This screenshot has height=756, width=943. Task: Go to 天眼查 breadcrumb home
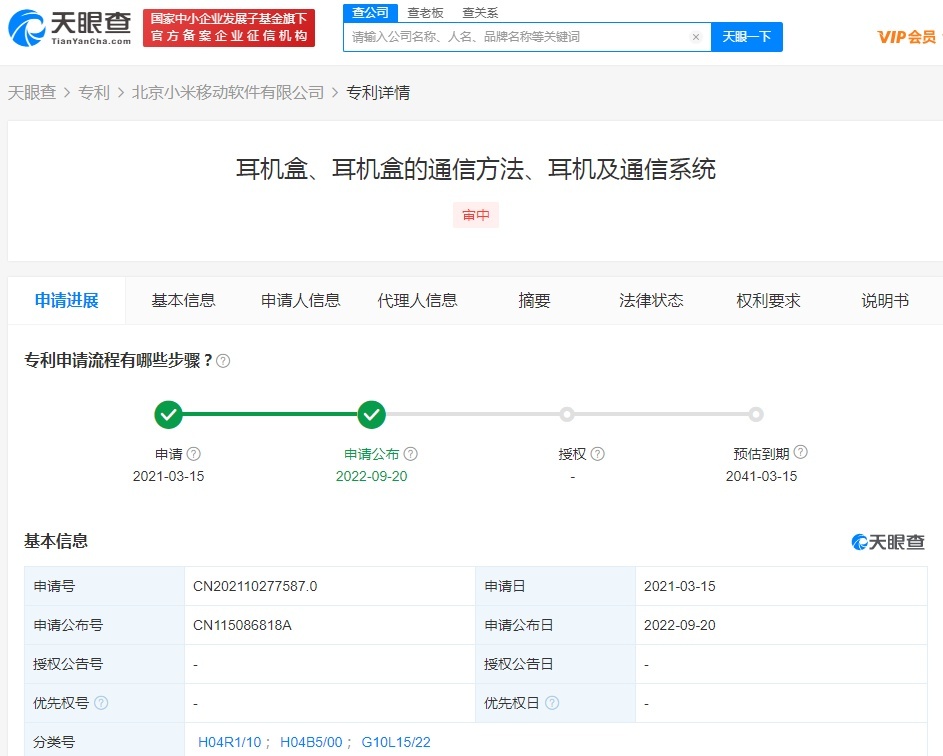click(32, 93)
